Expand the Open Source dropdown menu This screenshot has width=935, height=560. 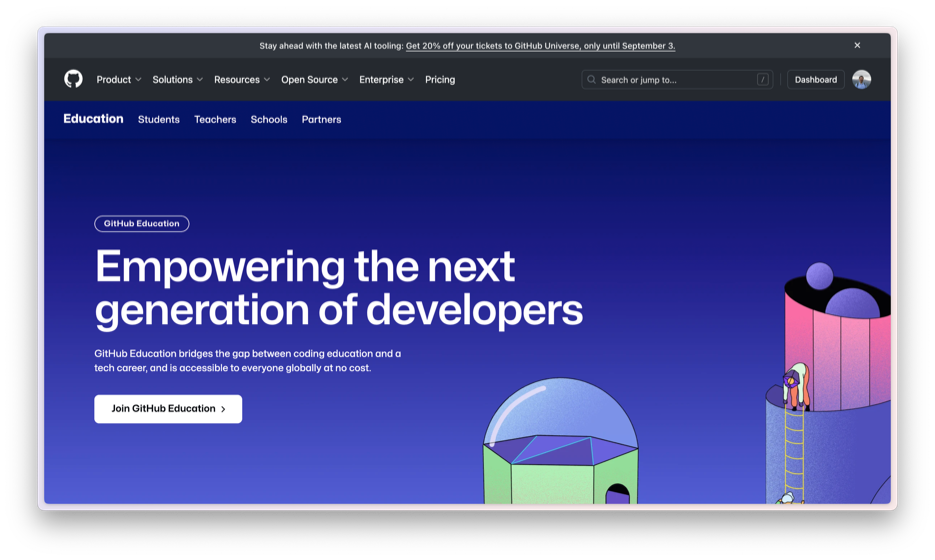click(314, 79)
